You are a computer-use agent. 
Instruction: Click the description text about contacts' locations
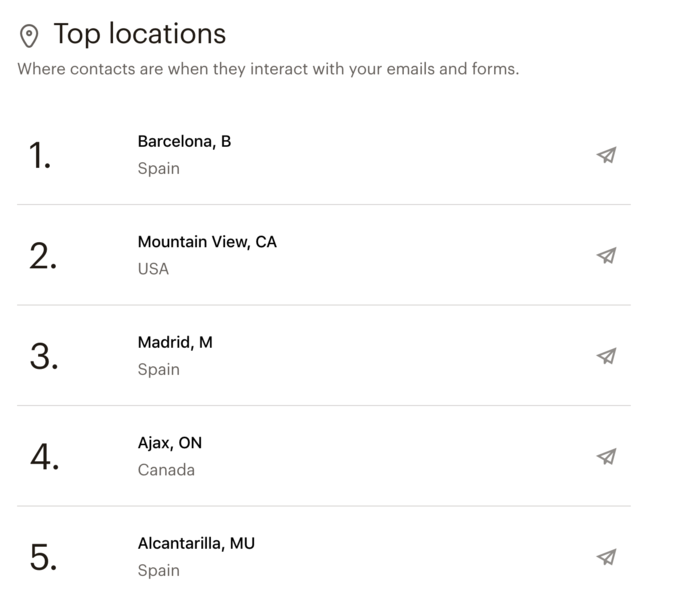(268, 70)
